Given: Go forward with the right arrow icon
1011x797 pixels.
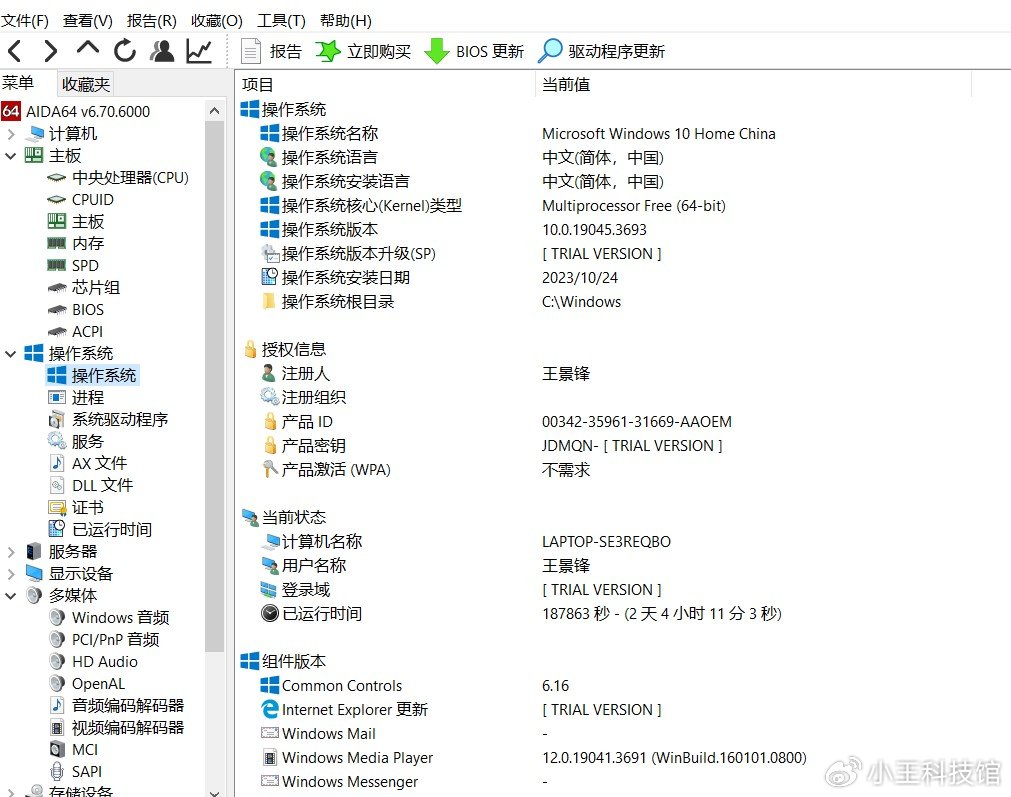Looking at the screenshot, I should coord(51,50).
